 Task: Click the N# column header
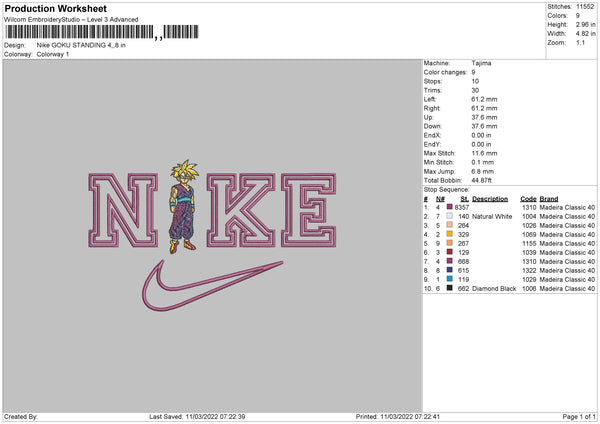(440, 199)
